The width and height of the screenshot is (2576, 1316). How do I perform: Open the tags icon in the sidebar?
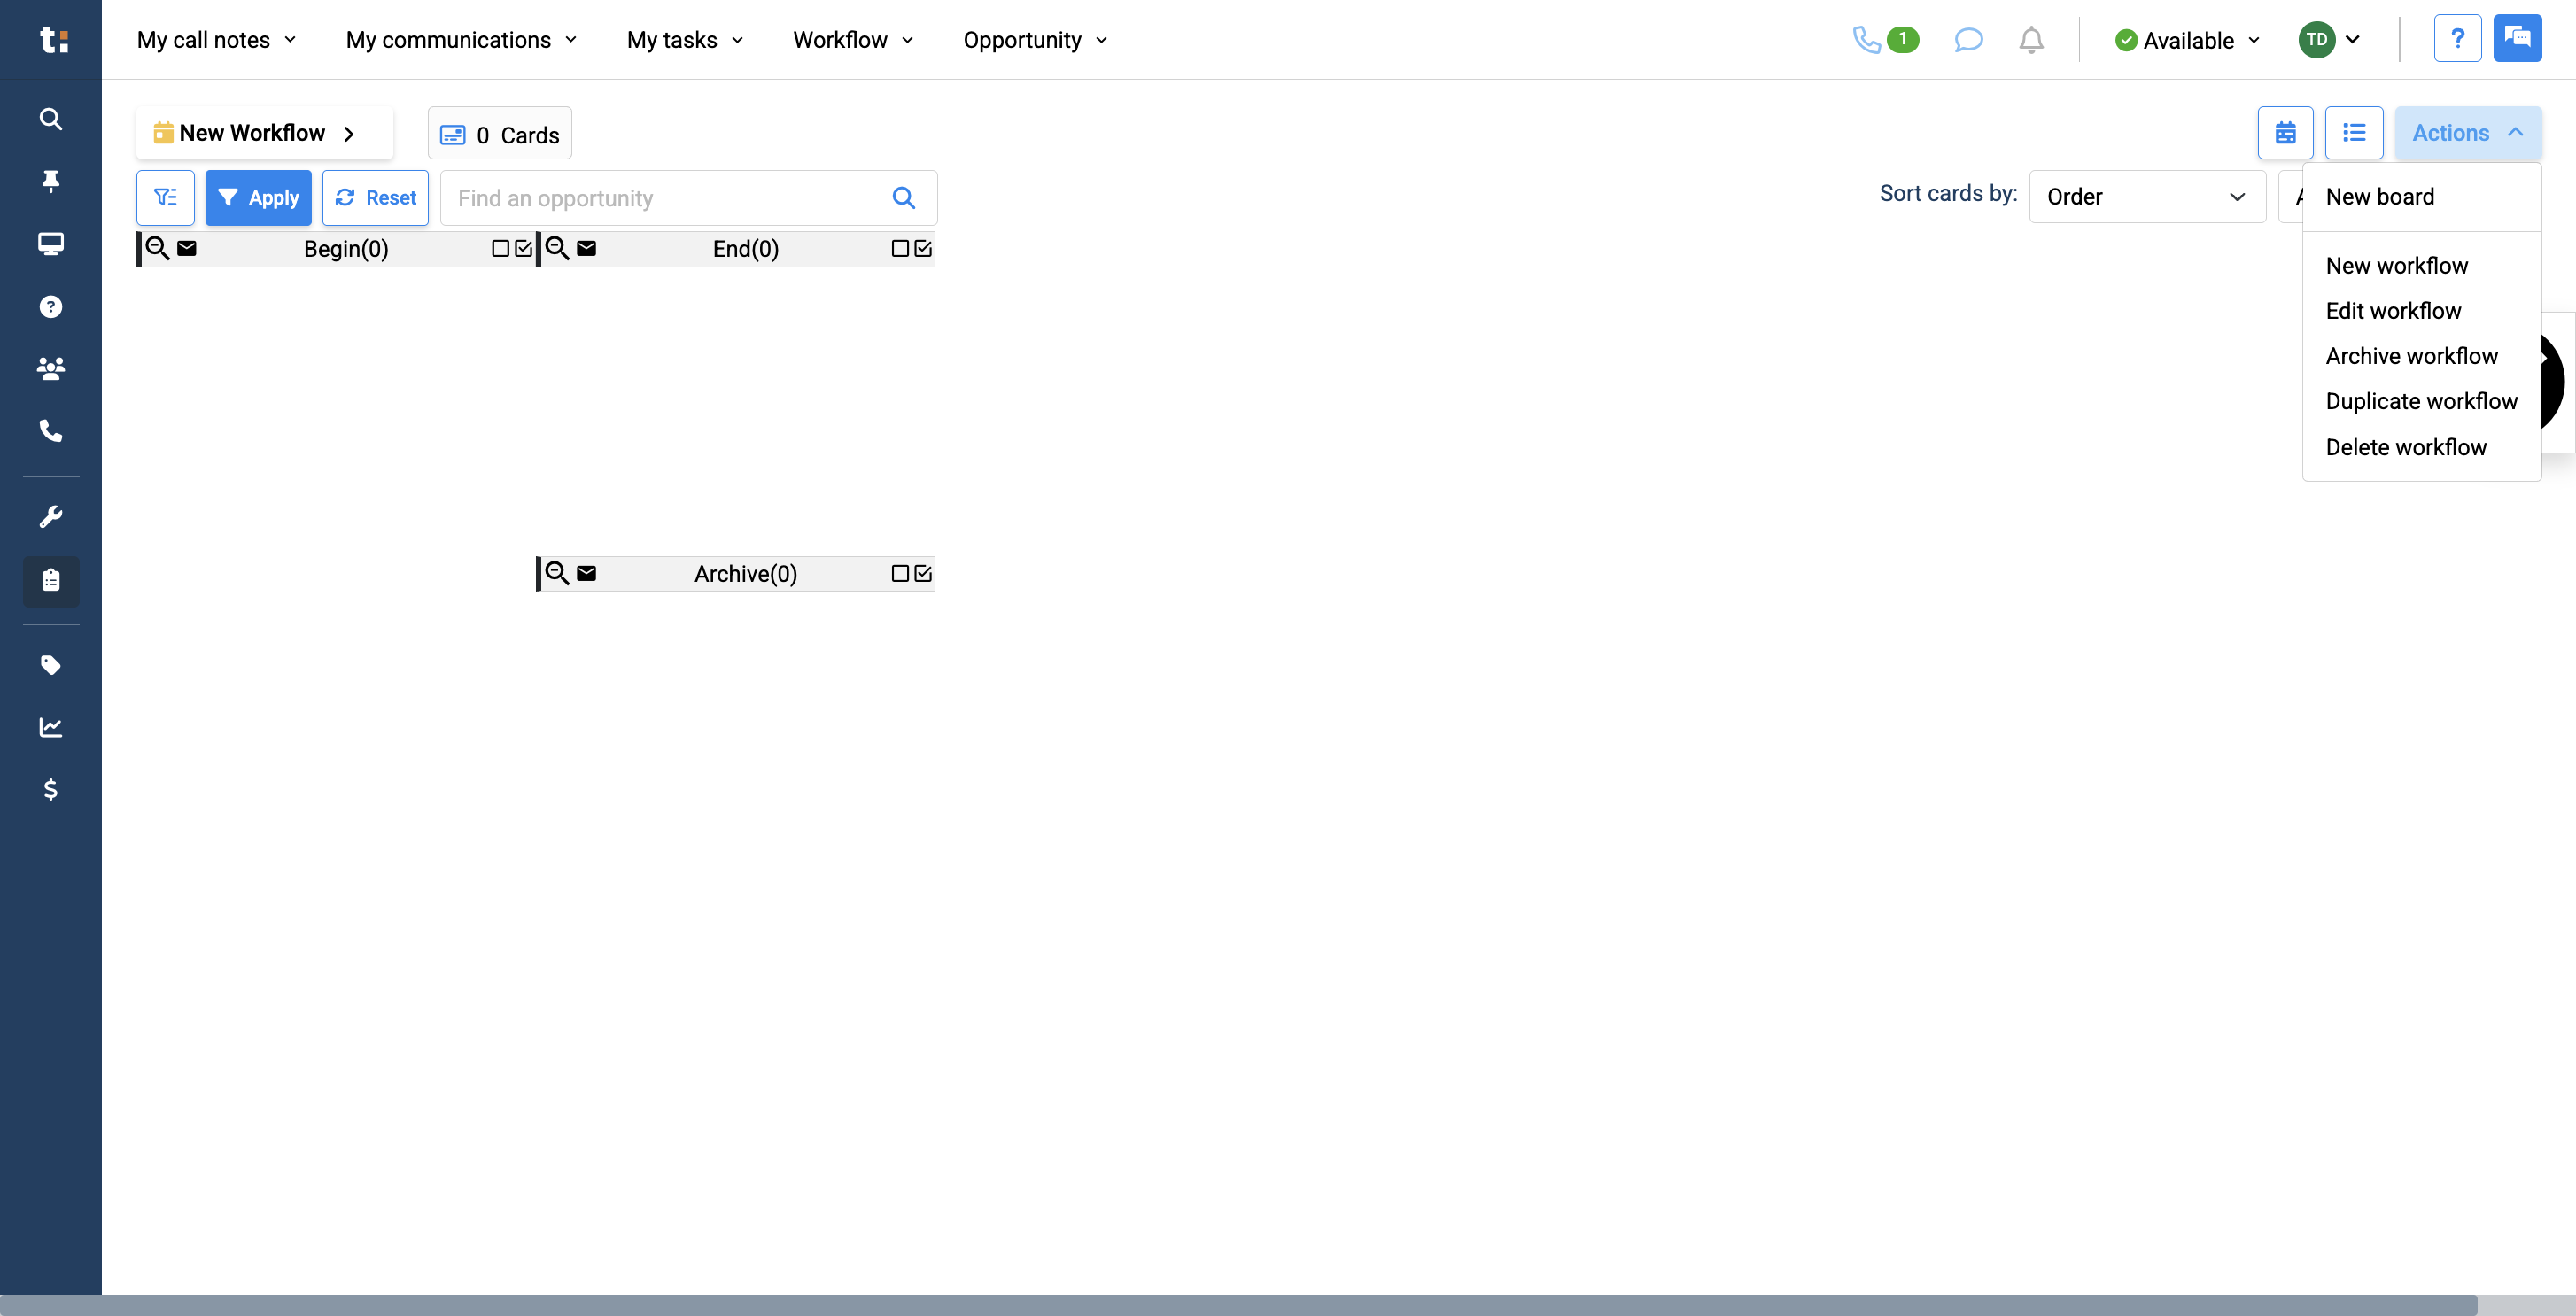point(50,665)
